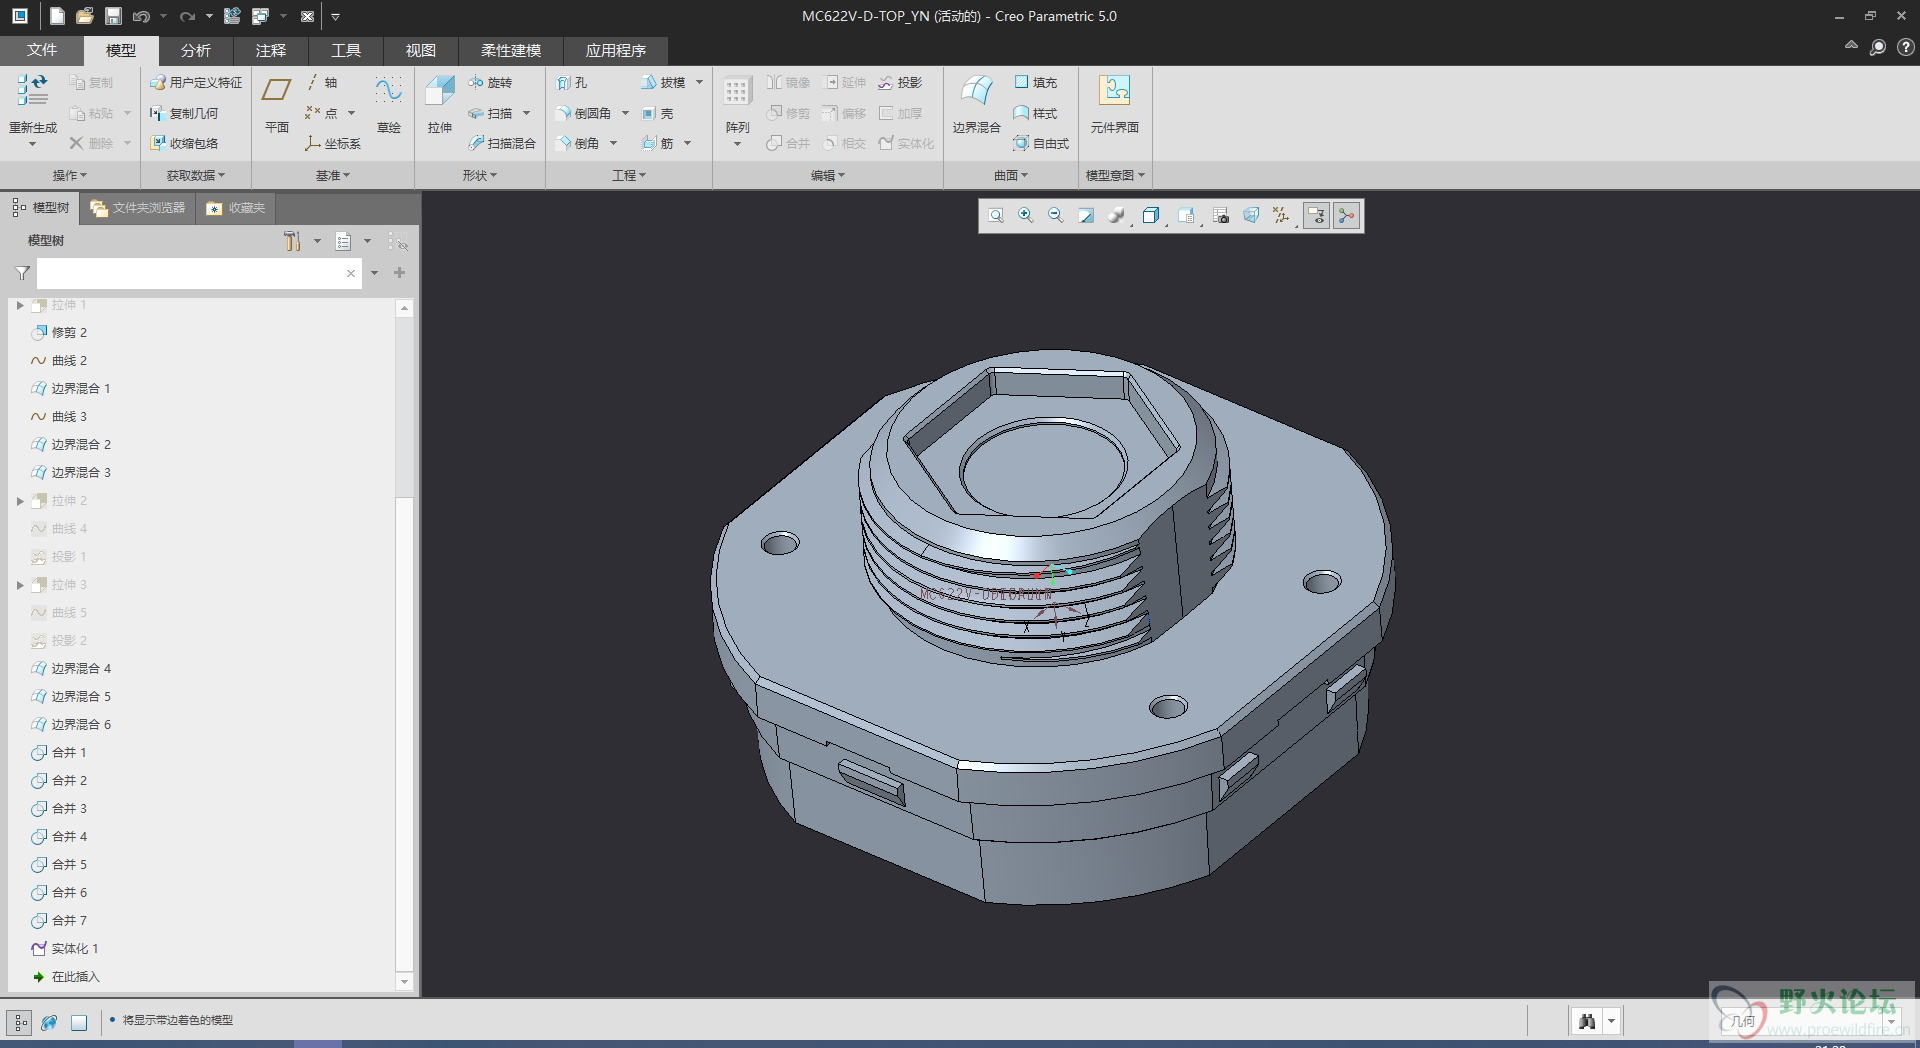Open the 收藏夹 (Favorites) panel tab
This screenshot has width=1920, height=1048.
236,208
